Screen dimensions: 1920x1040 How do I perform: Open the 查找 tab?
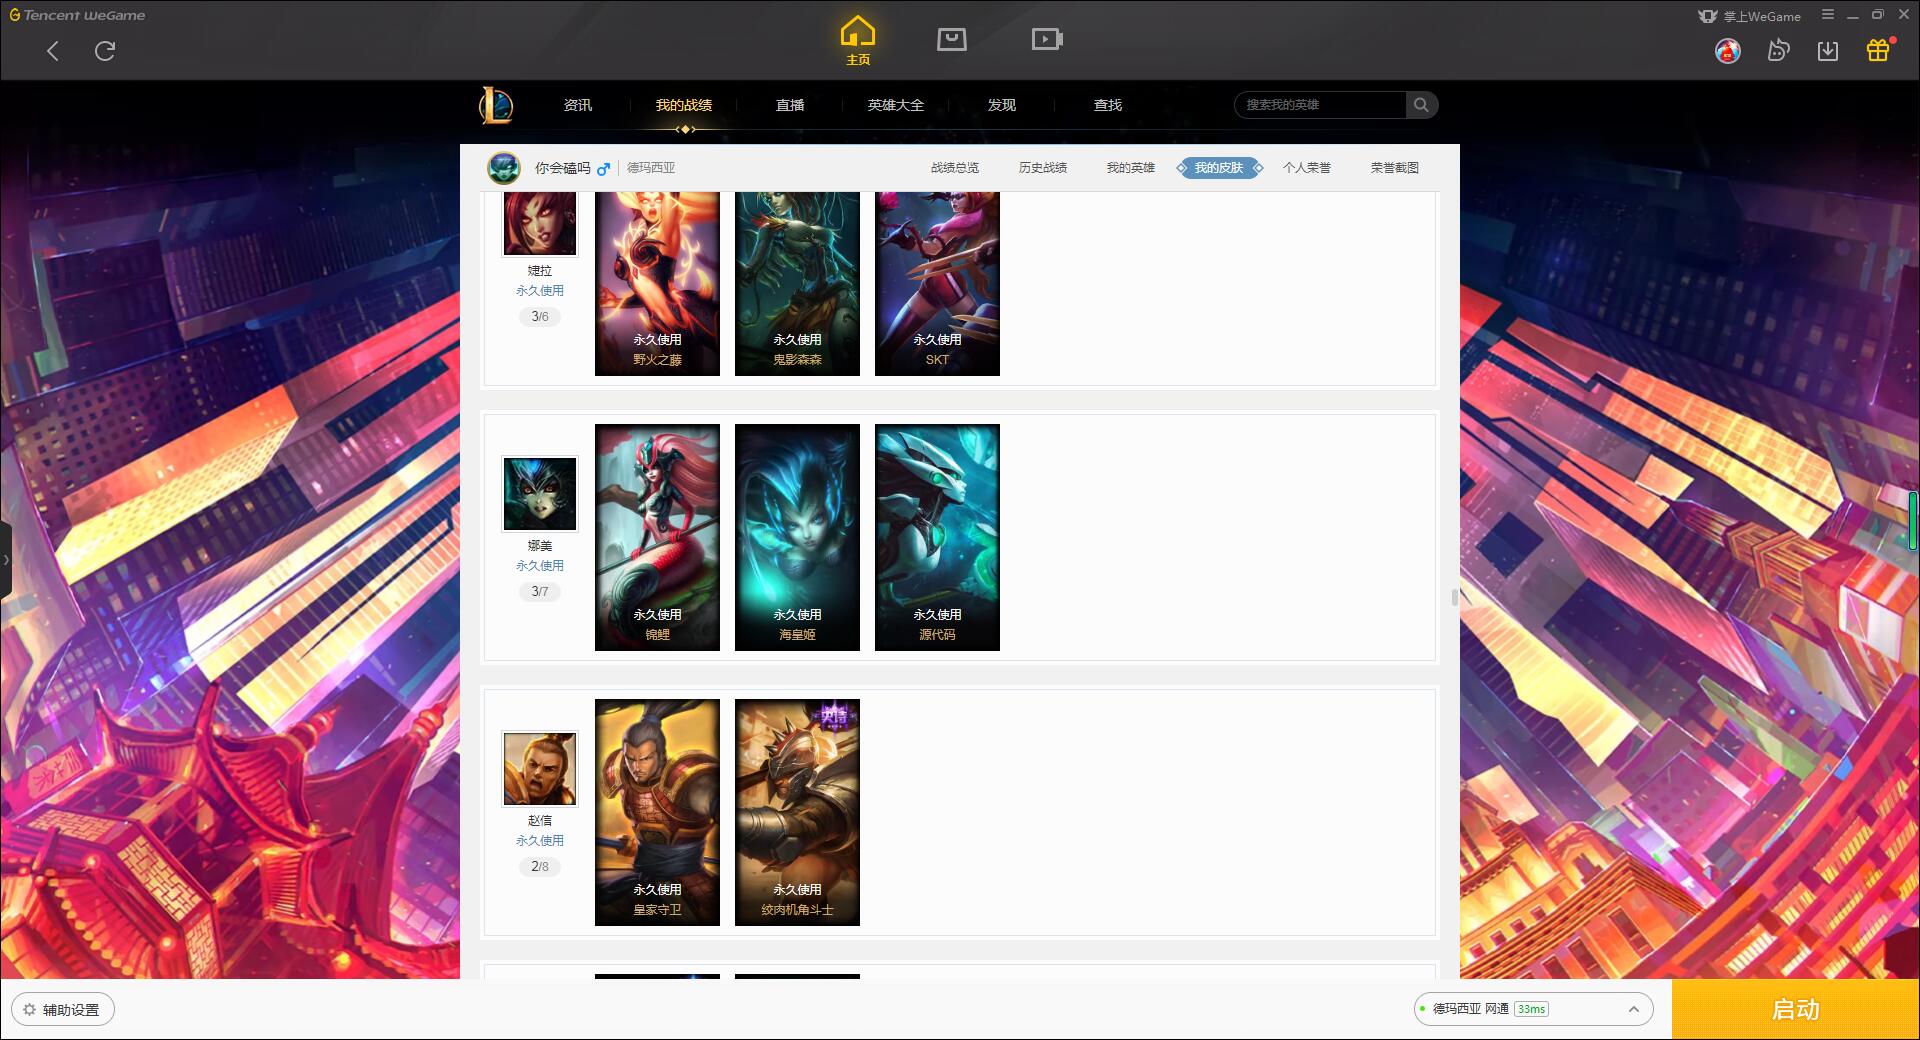tap(1108, 105)
